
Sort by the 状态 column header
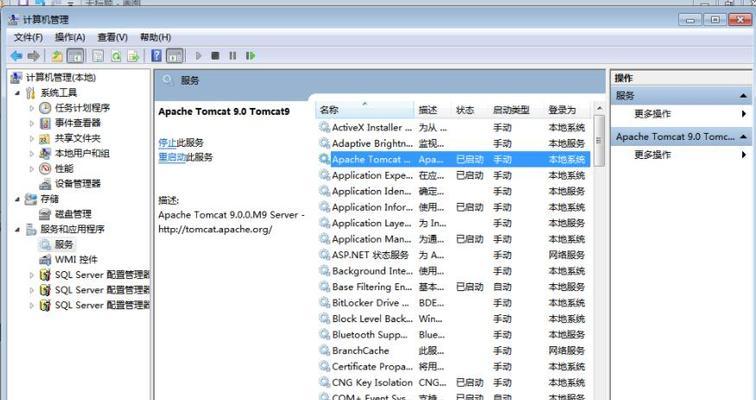pyautogui.click(x=470, y=110)
